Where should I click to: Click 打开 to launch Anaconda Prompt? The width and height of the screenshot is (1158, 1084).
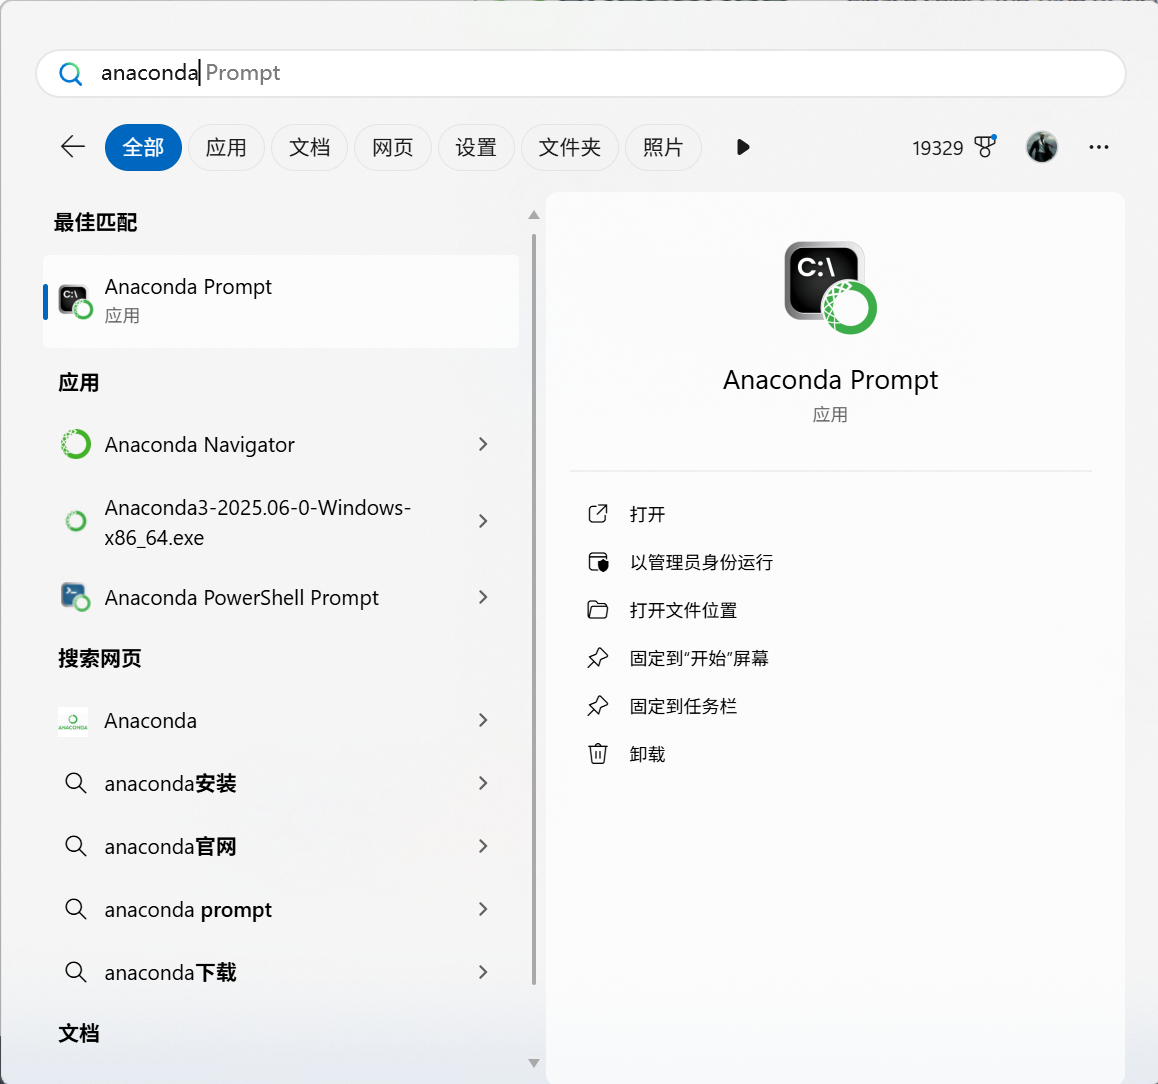point(647,514)
